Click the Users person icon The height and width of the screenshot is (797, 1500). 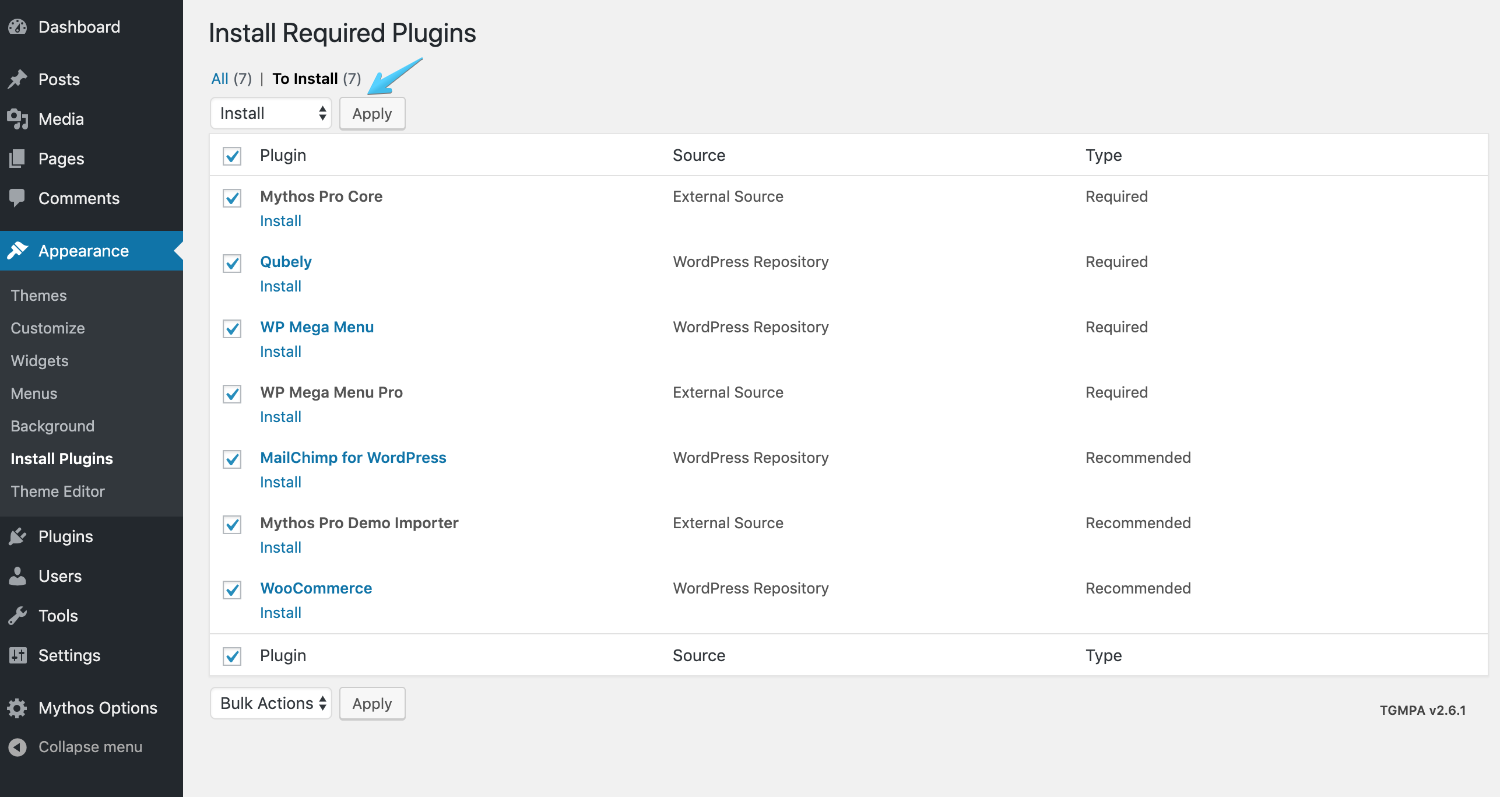[17, 576]
